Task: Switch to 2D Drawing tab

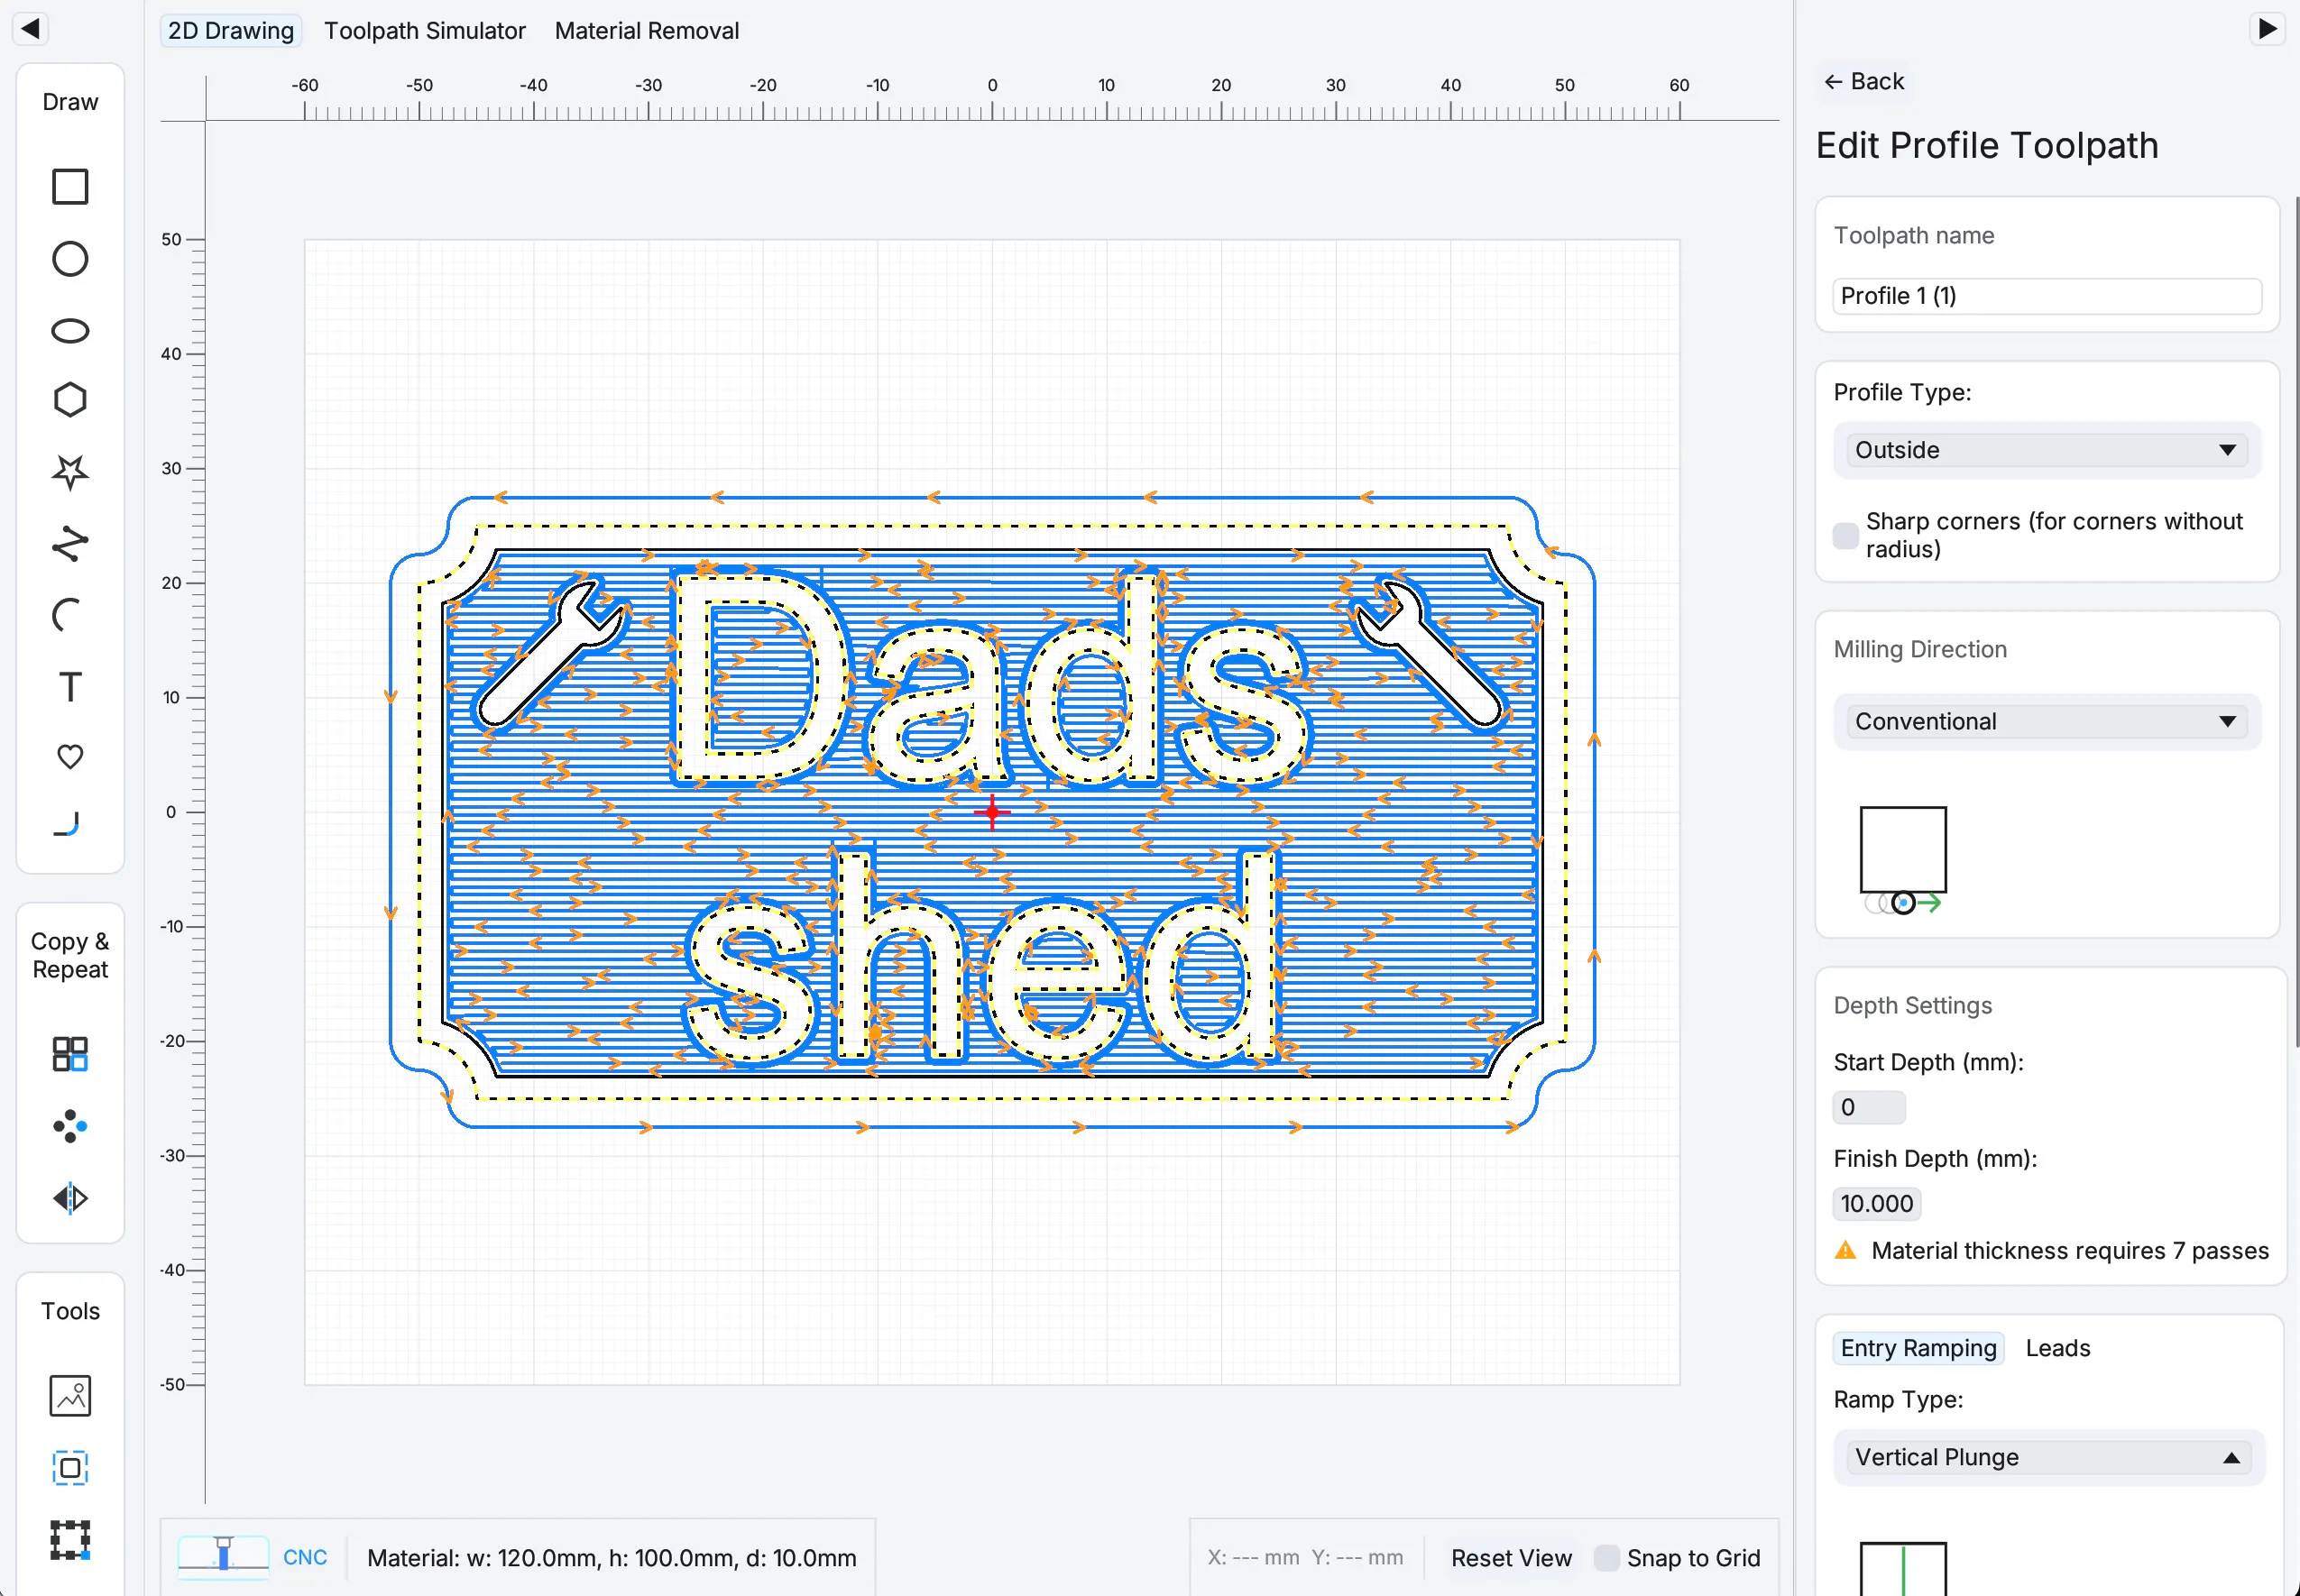Action: tap(231, 31)
